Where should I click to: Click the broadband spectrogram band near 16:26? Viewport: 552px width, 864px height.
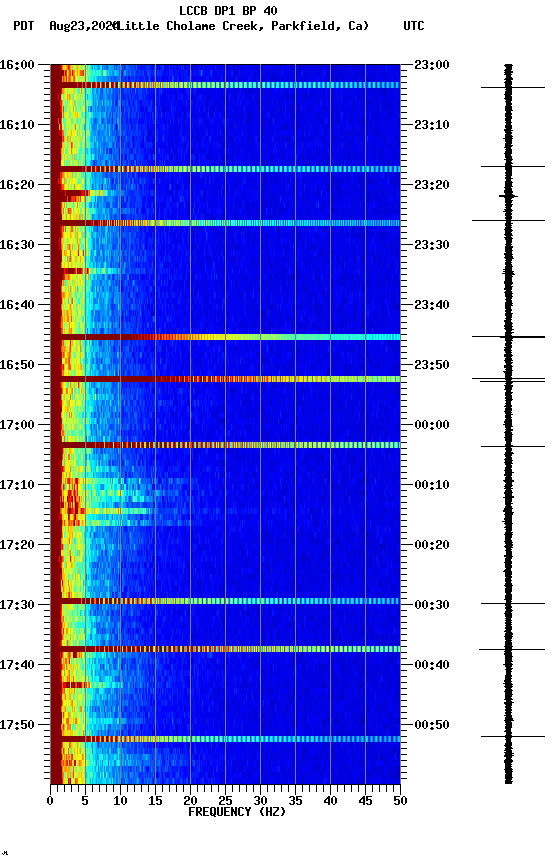coord(225,223)
